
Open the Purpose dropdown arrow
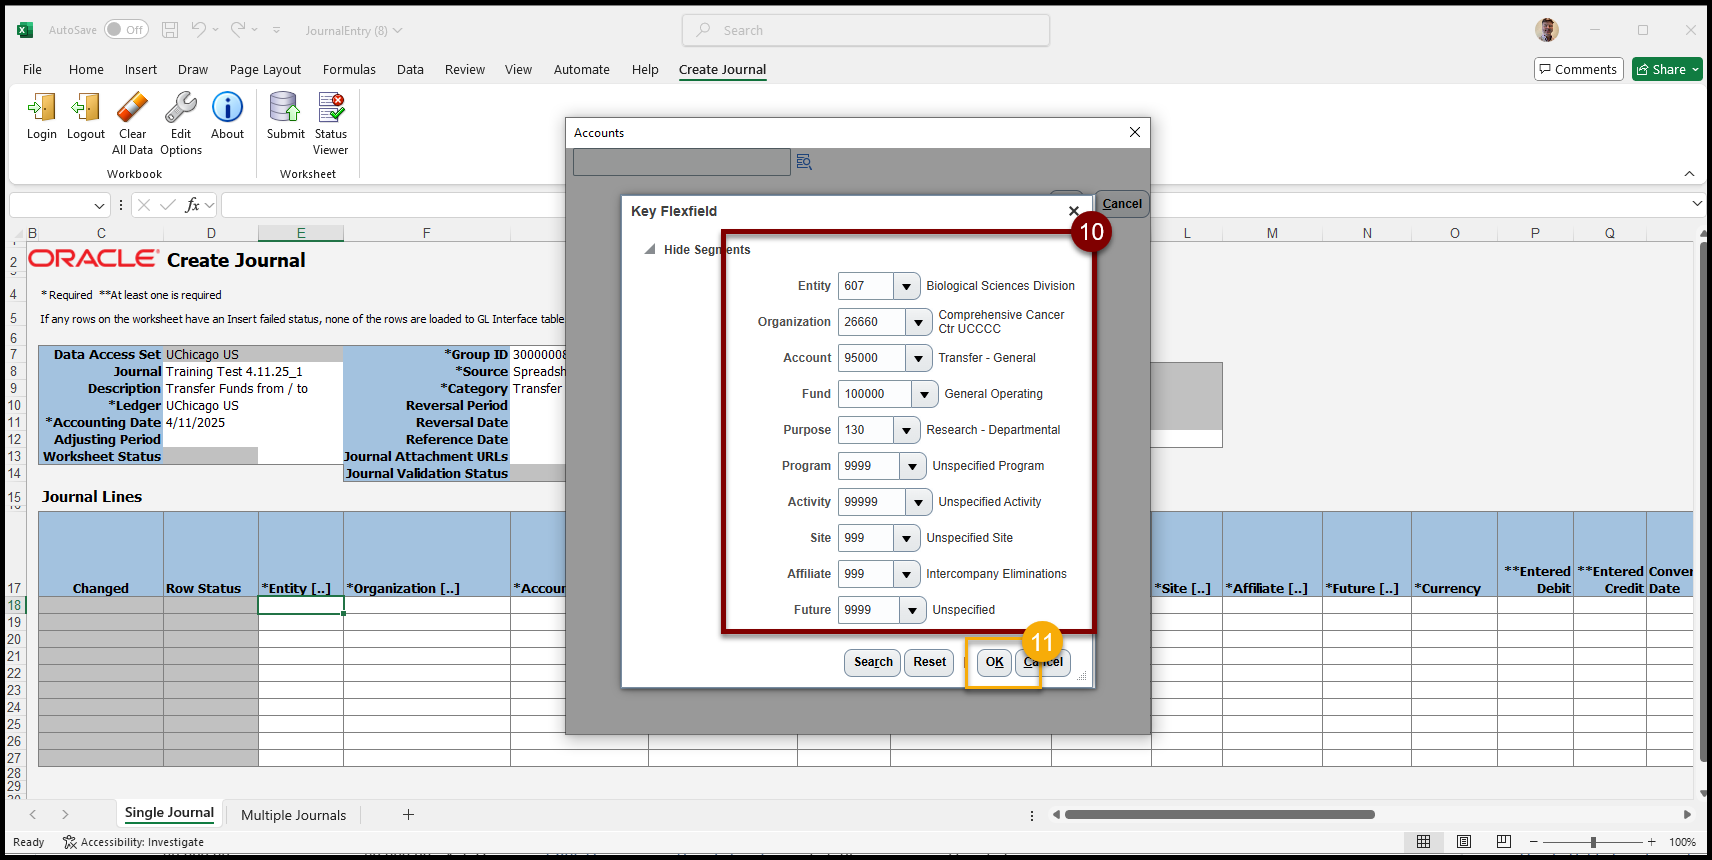[906, 430]
